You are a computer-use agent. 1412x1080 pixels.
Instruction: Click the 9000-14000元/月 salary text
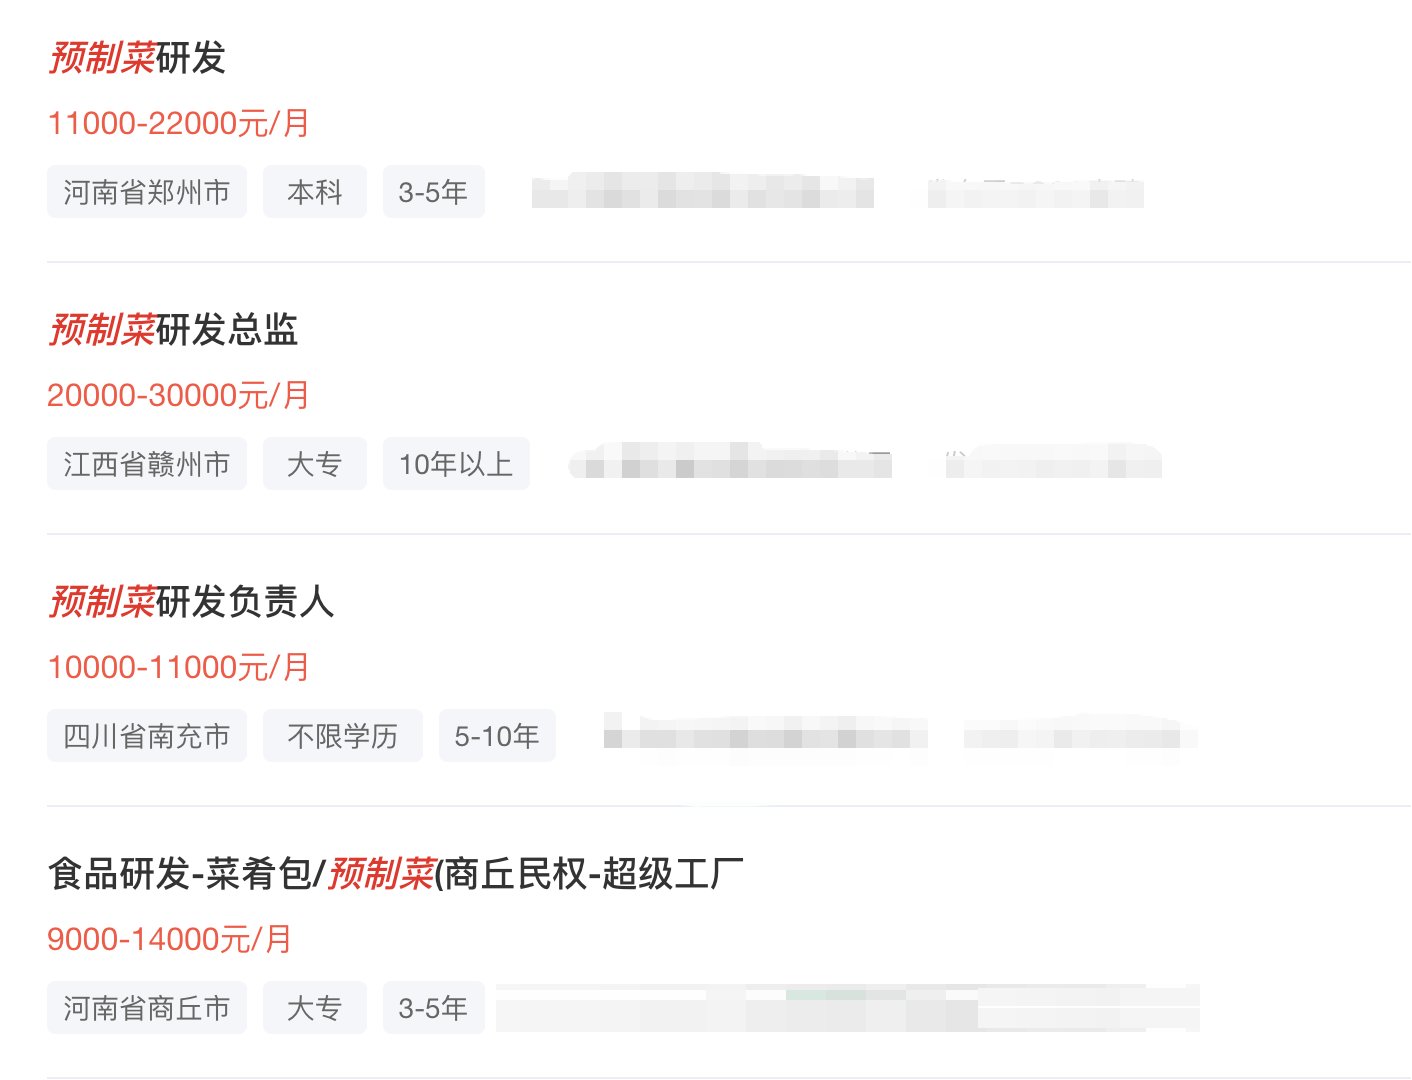[x=170, y=939]
